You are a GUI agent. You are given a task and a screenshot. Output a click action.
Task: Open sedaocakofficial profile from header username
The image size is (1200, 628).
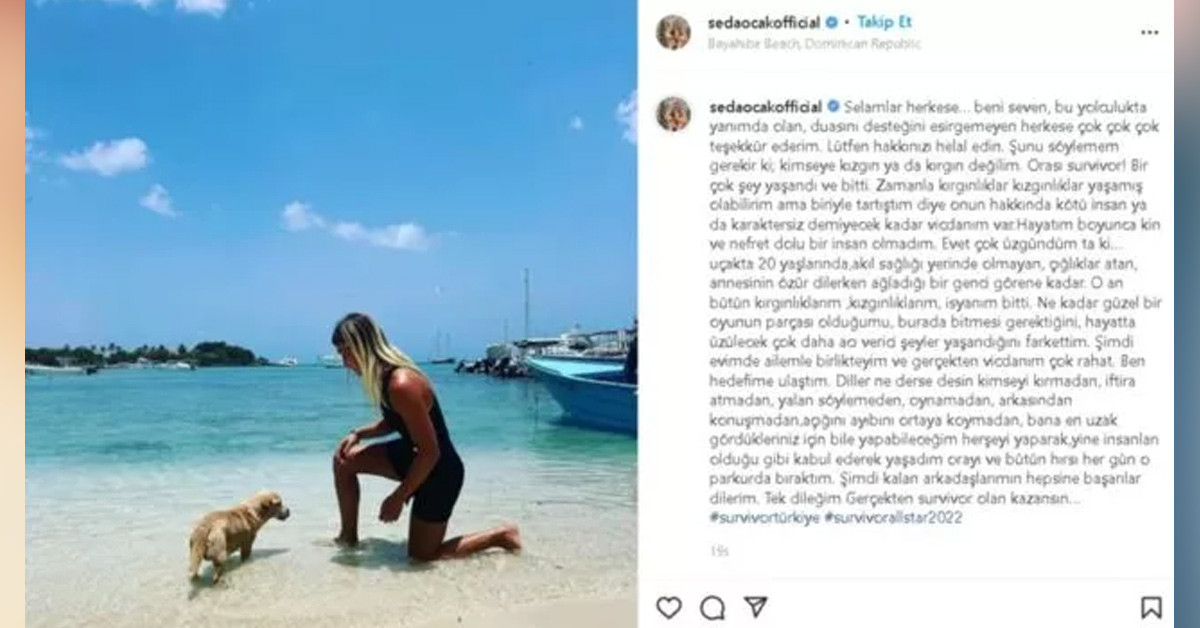[765, 22]
